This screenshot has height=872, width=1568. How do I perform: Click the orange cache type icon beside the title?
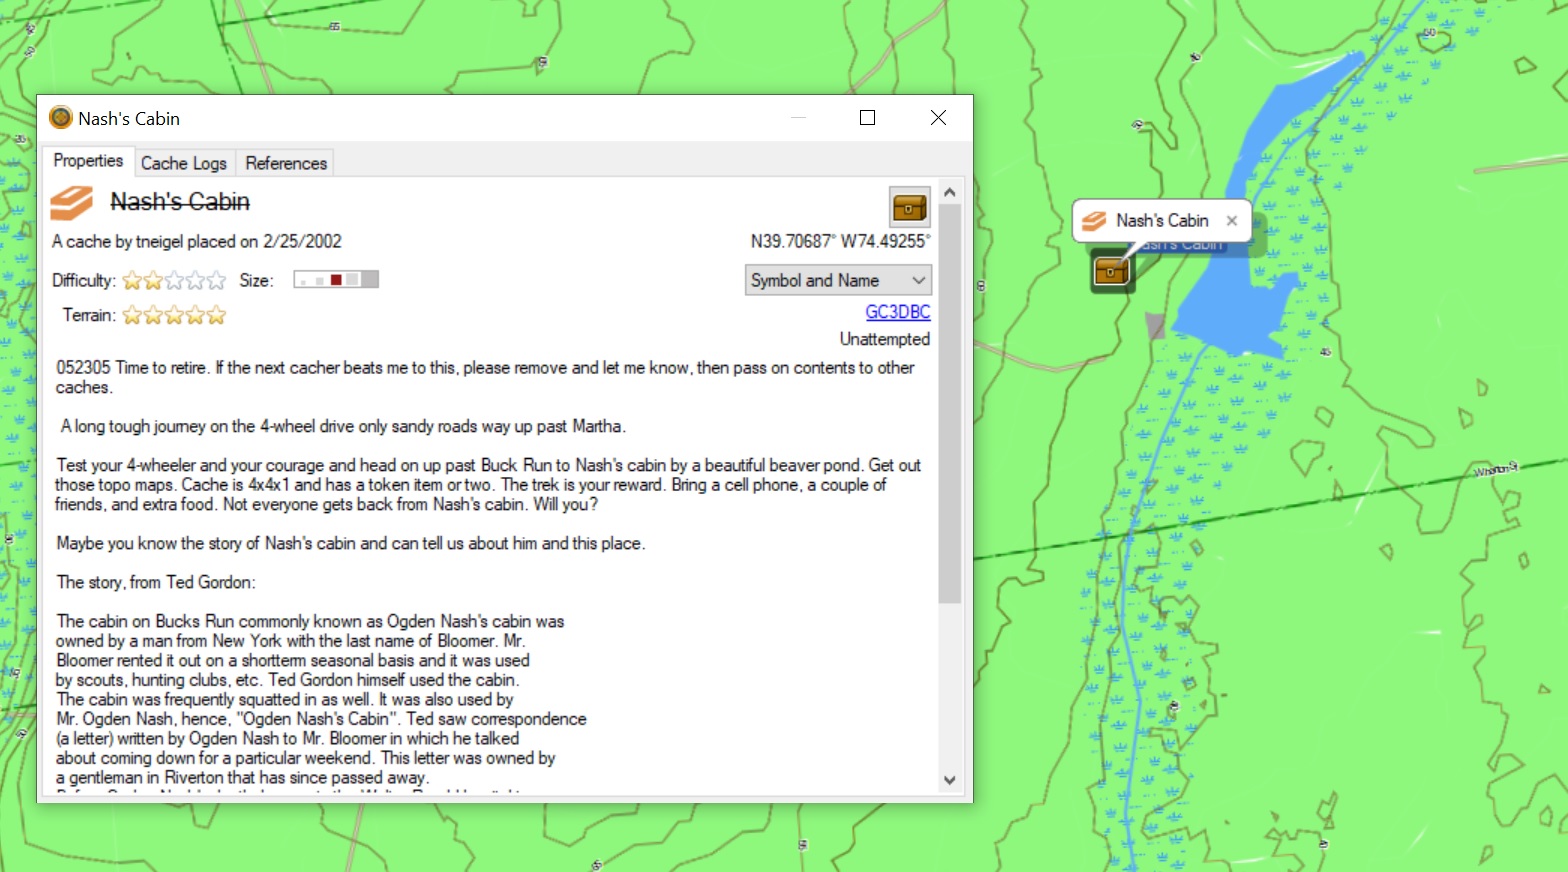(x=72, y=203)
